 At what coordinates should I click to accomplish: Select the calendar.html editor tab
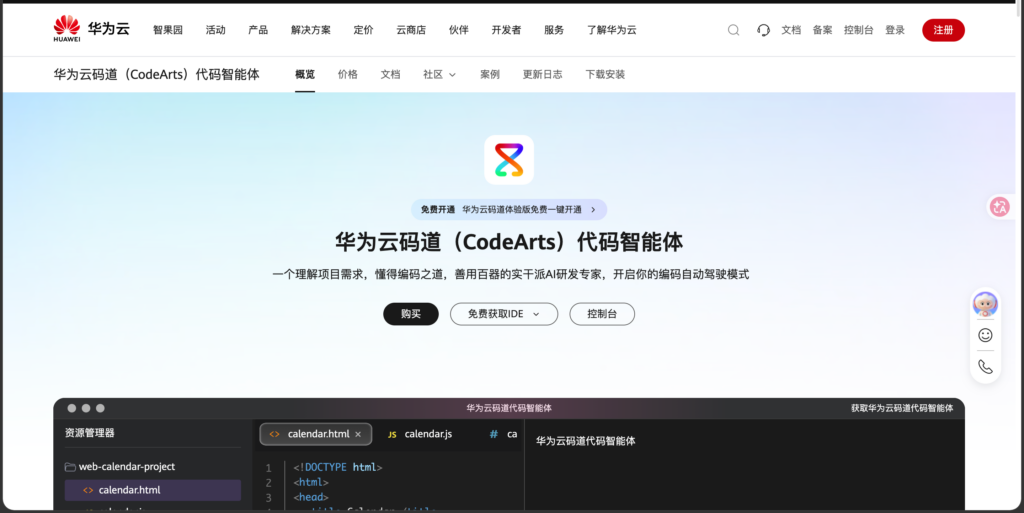click(316, 434)
